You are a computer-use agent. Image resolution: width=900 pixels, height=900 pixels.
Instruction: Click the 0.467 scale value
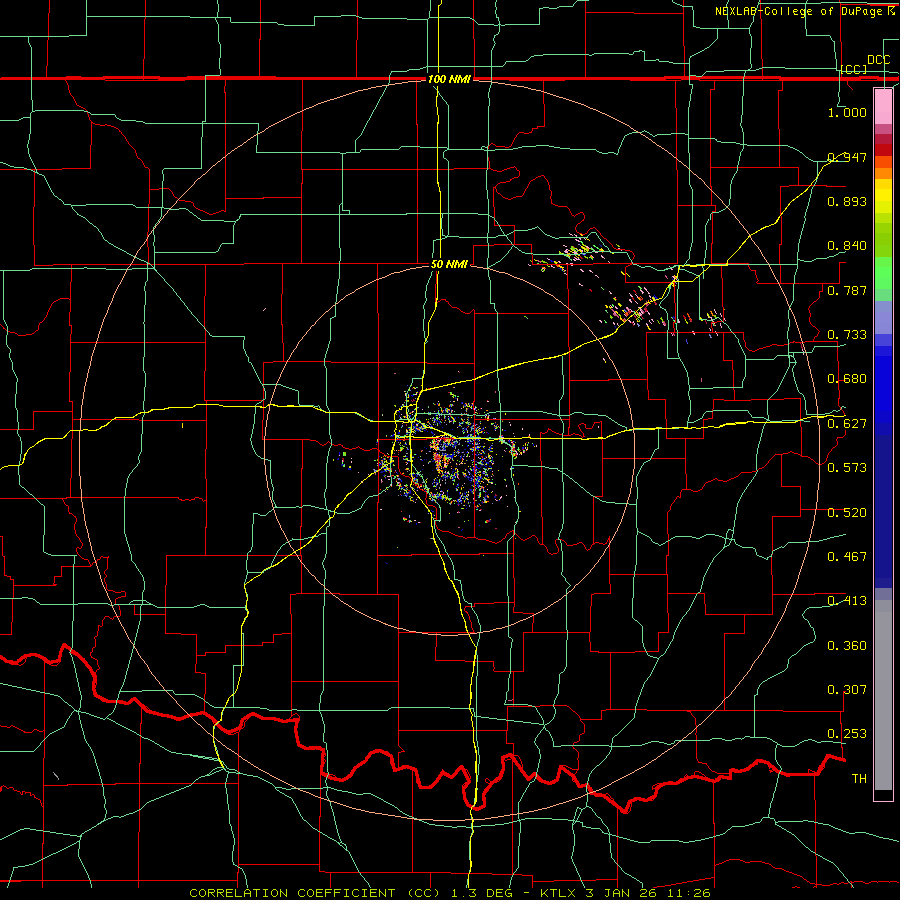click(x=847, y=557)
